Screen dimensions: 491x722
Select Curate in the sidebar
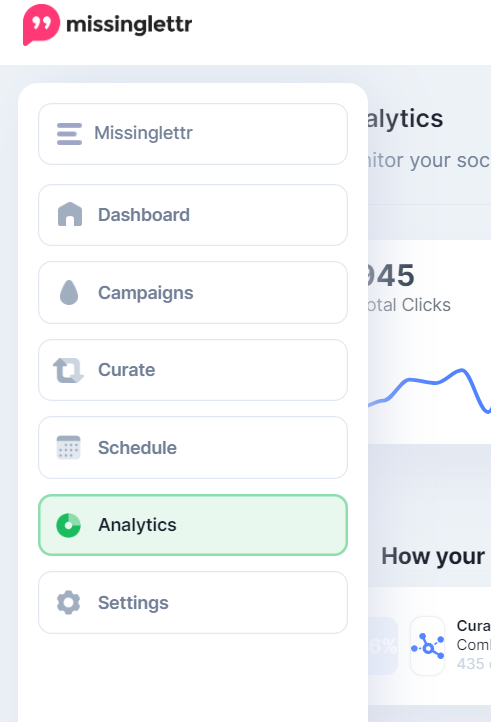tap(193, 370)
